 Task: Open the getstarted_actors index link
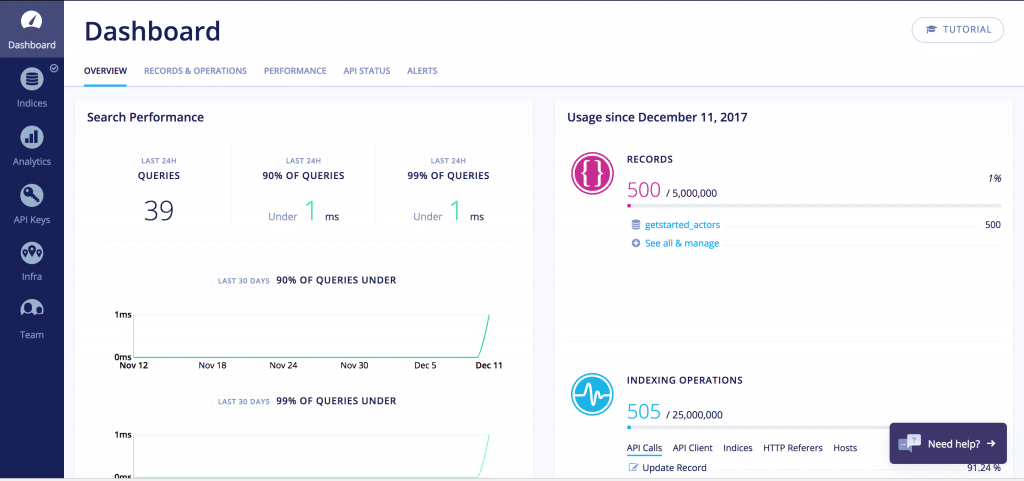click(682, 225)
